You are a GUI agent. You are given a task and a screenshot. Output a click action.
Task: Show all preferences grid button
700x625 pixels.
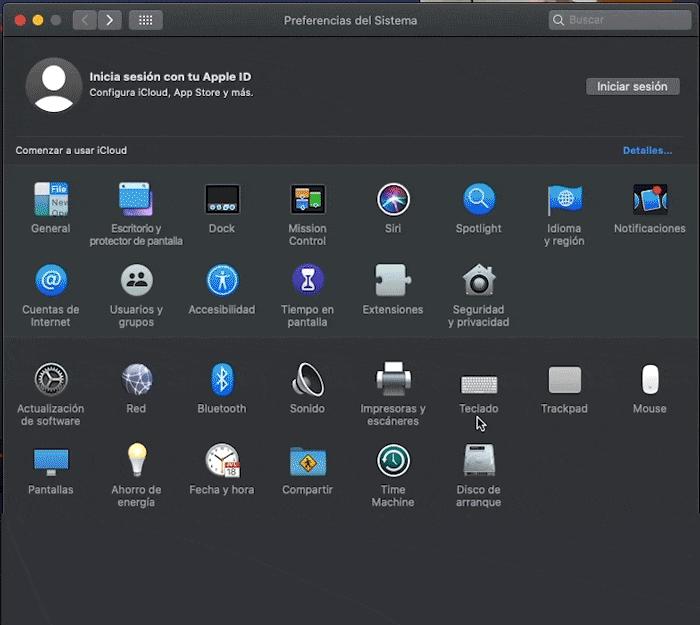146,20
